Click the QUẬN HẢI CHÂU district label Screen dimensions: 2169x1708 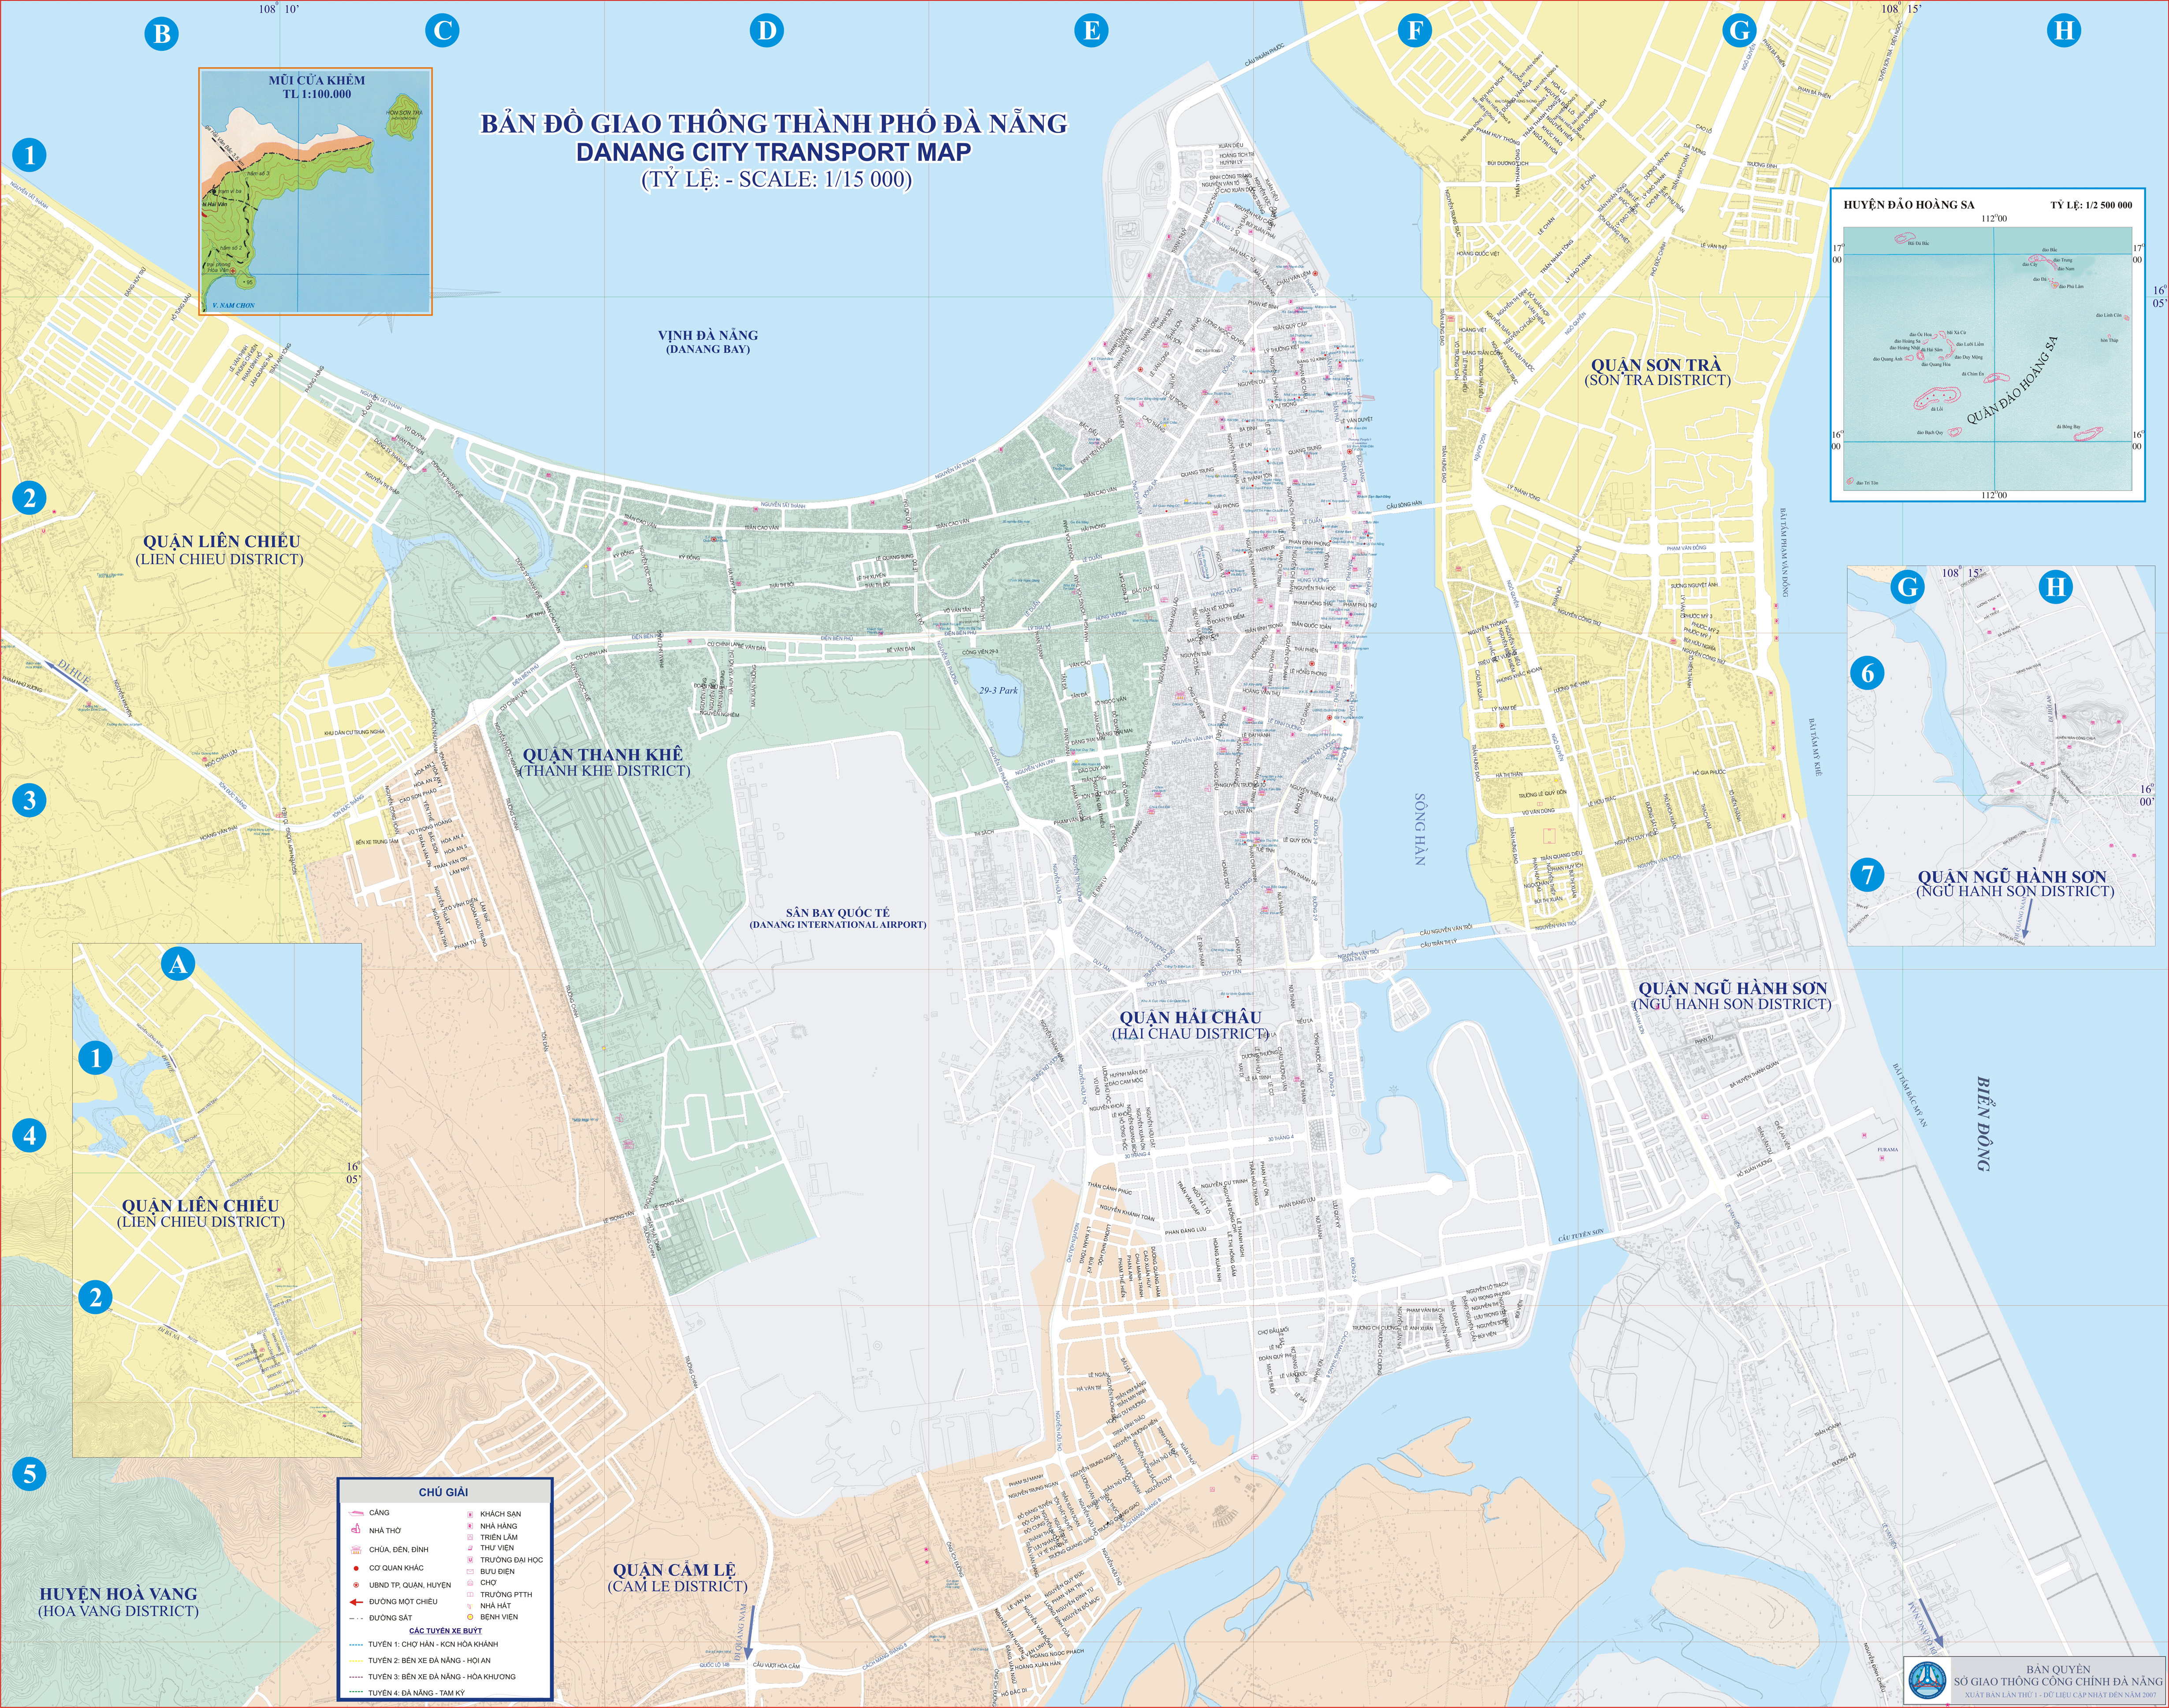(x=1190, y=1025)
